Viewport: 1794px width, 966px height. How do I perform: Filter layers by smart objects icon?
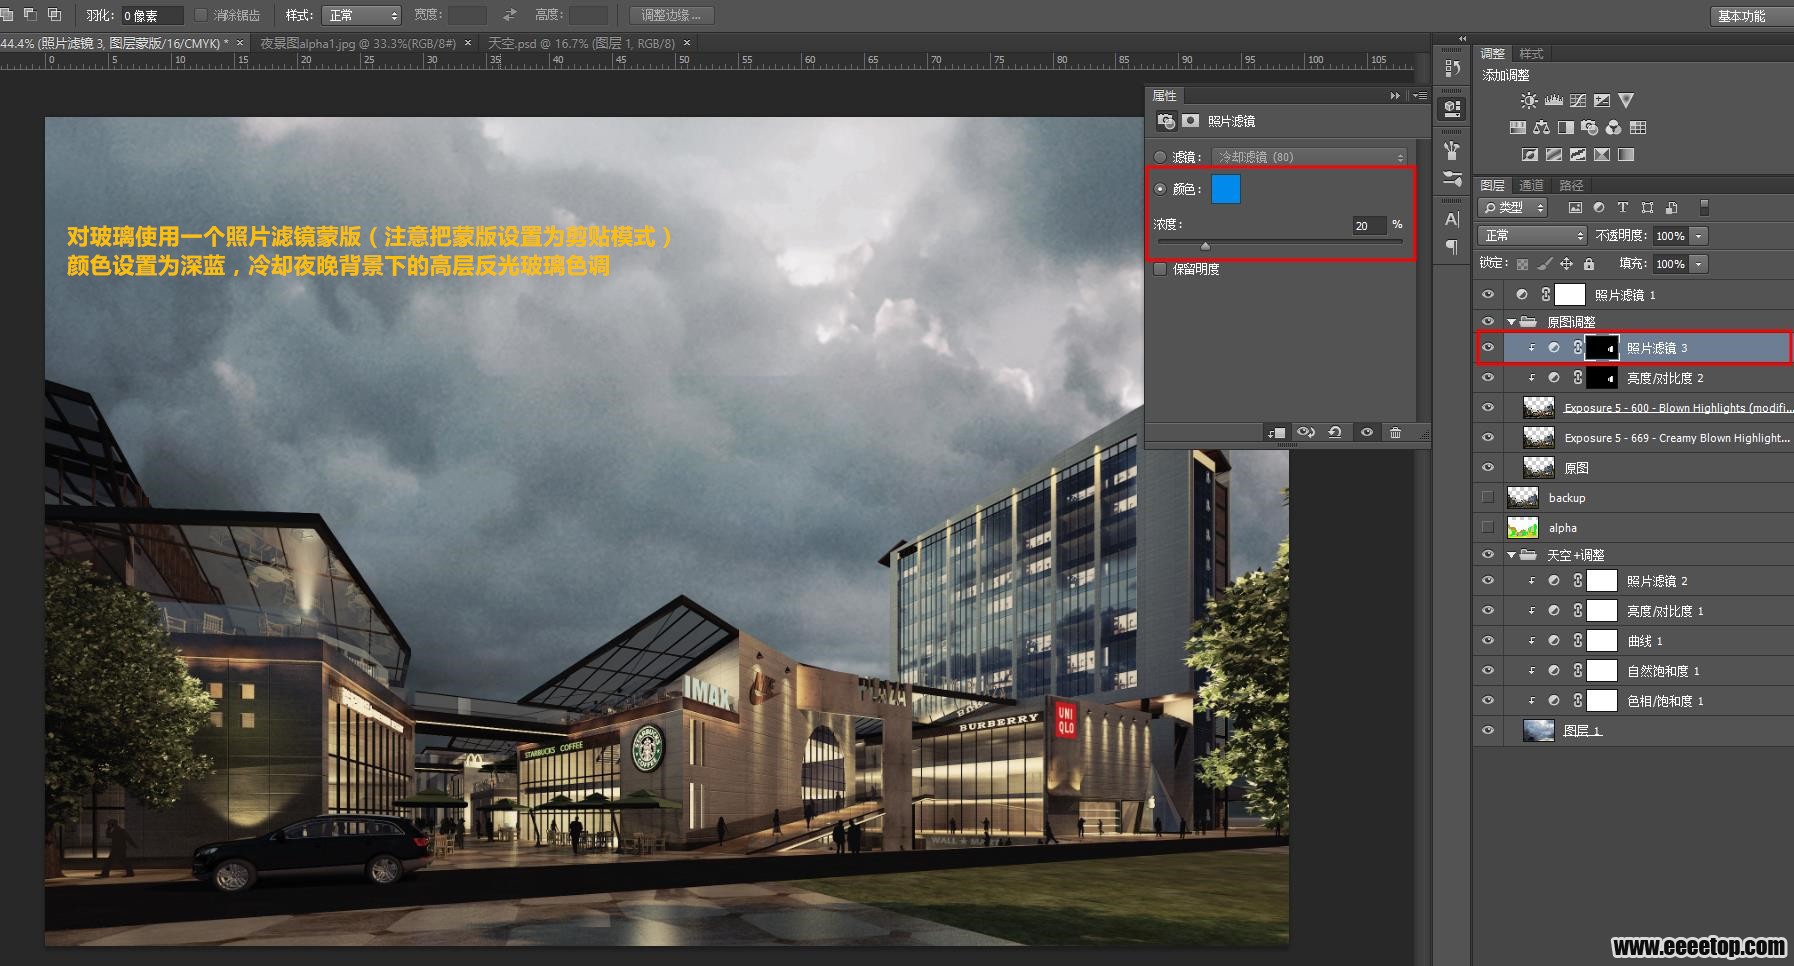(1671, 207)
